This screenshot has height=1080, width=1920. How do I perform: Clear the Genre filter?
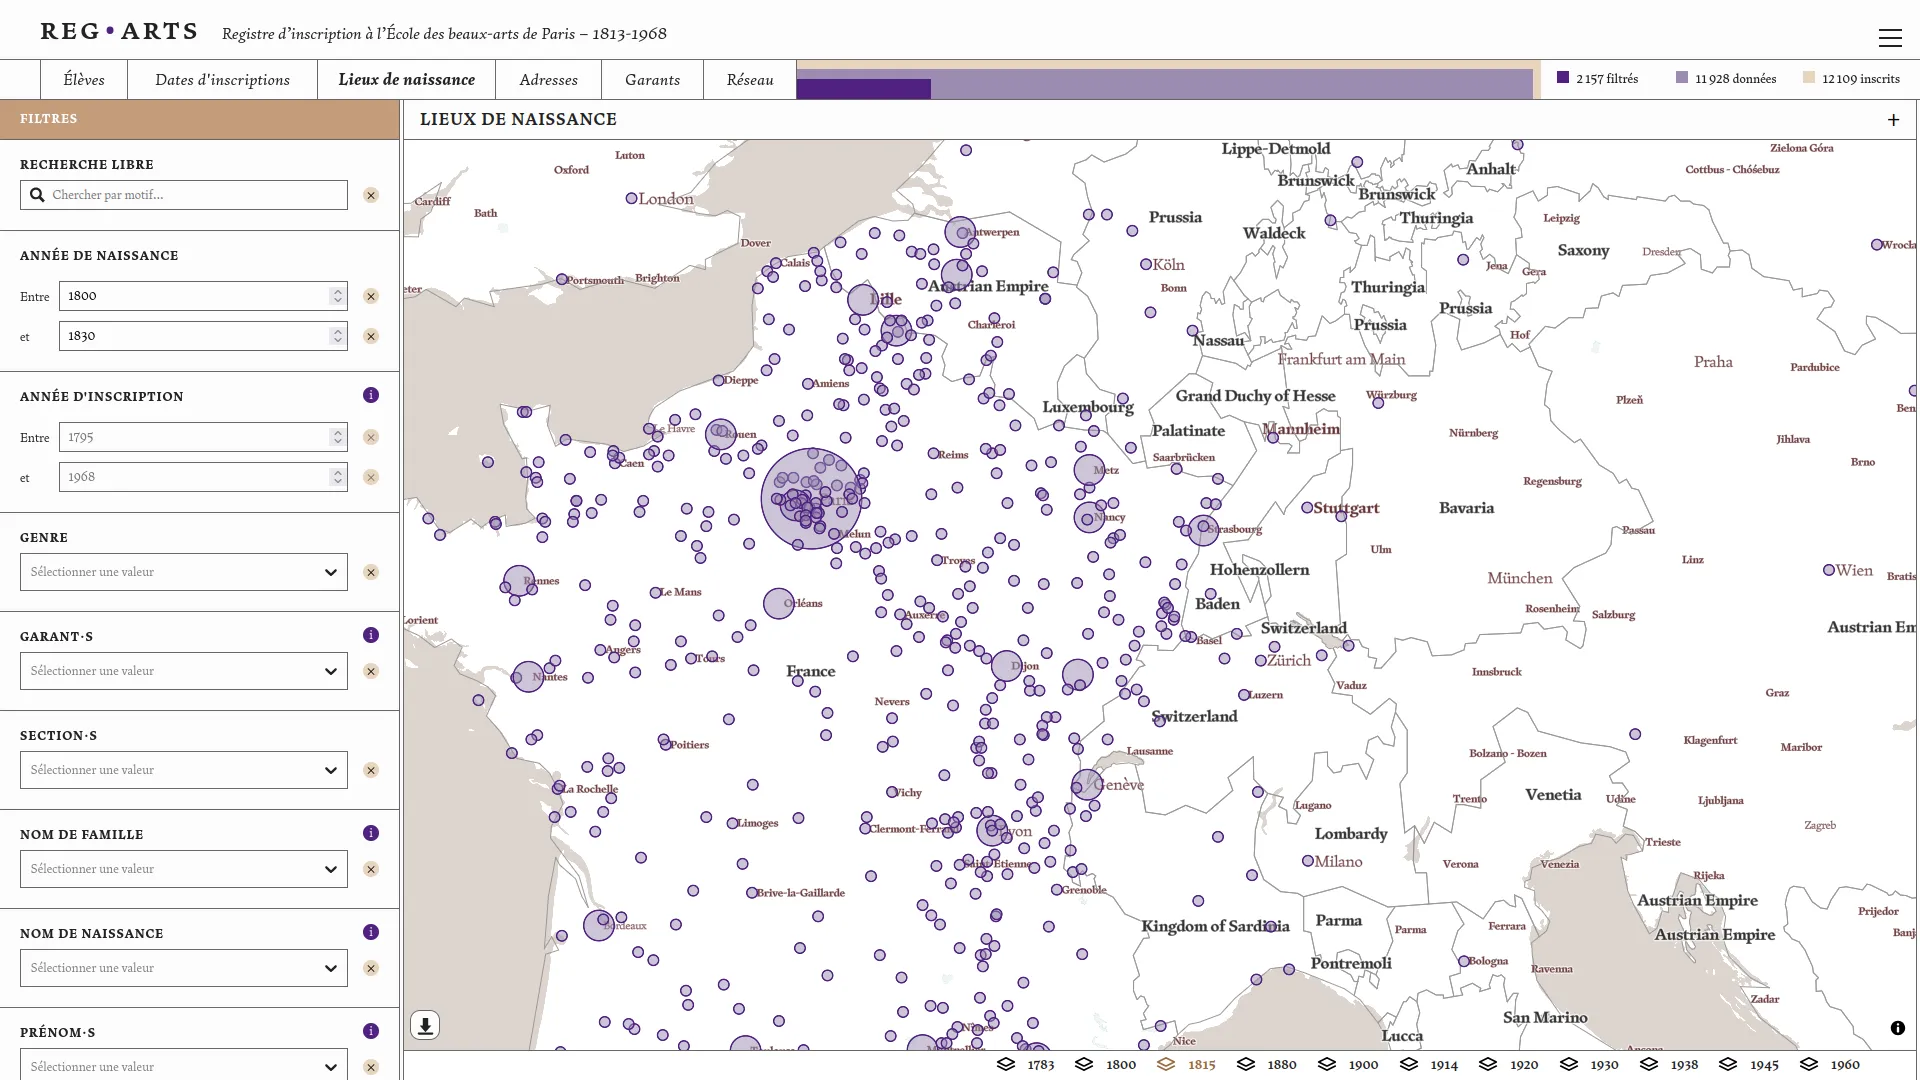pos(371,572)
